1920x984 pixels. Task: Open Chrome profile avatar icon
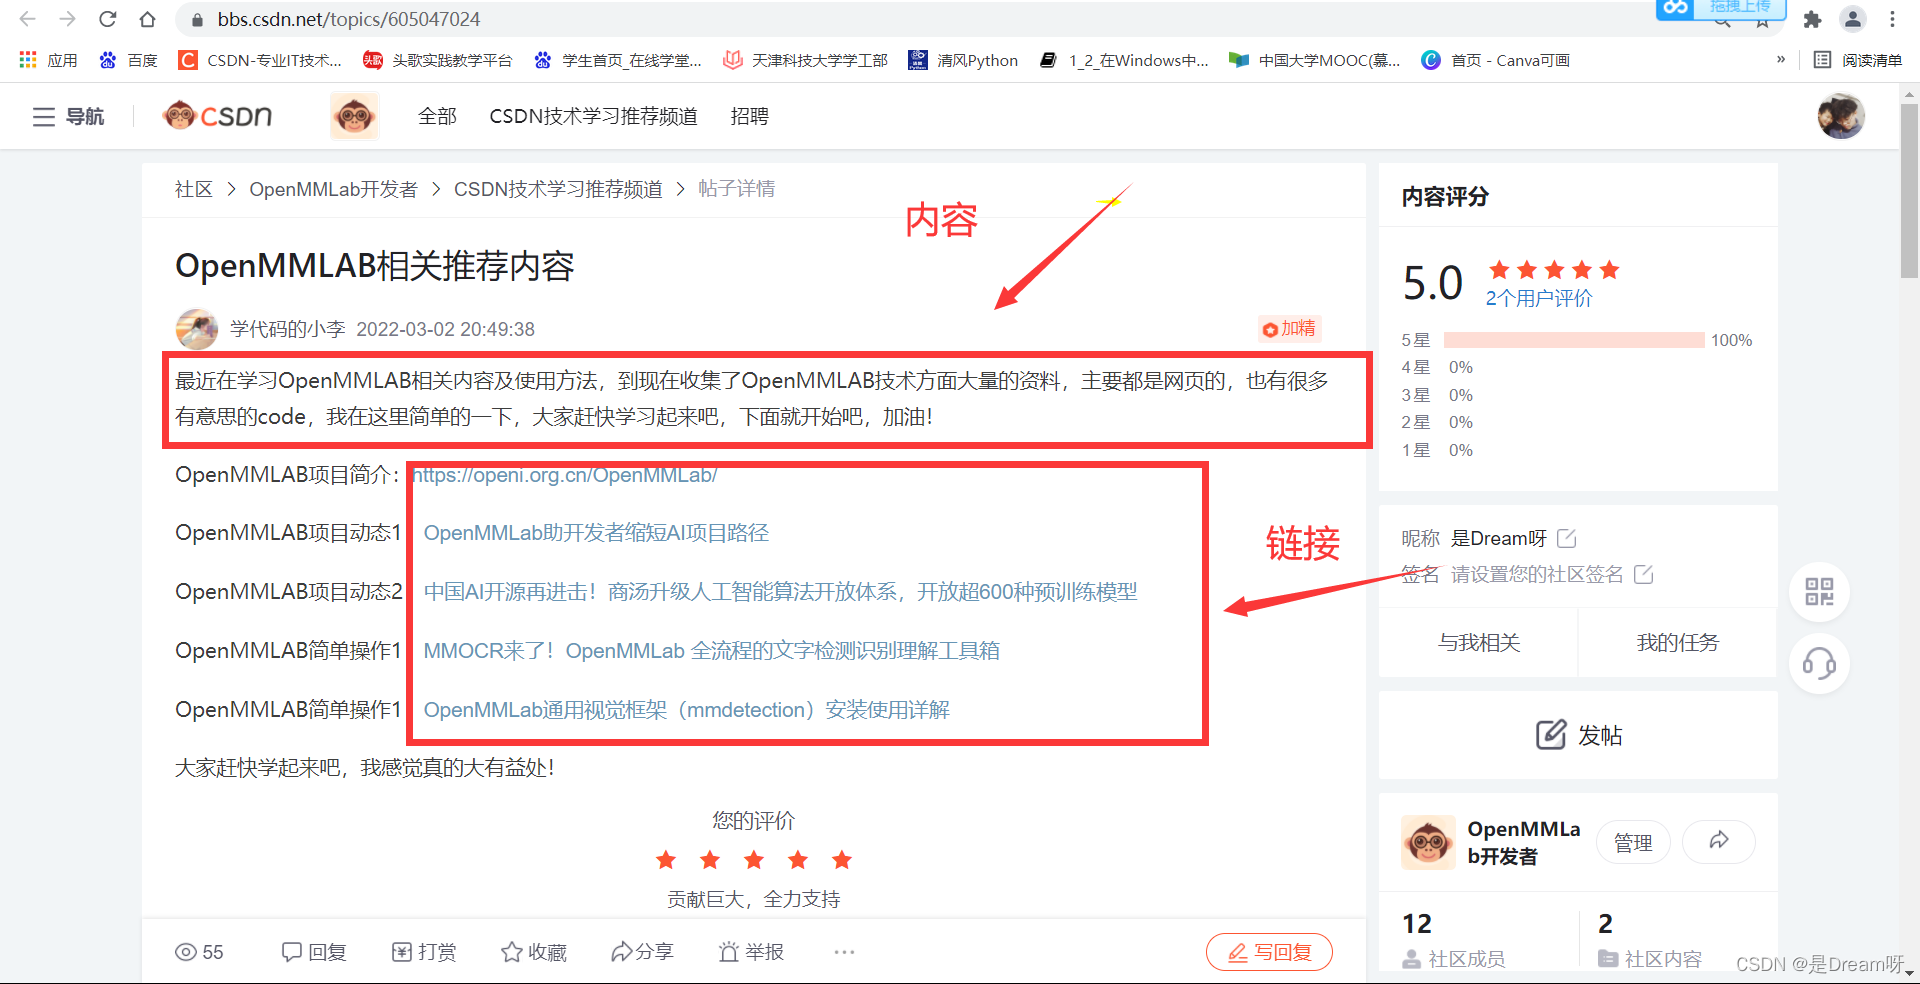pos(1853,19)
